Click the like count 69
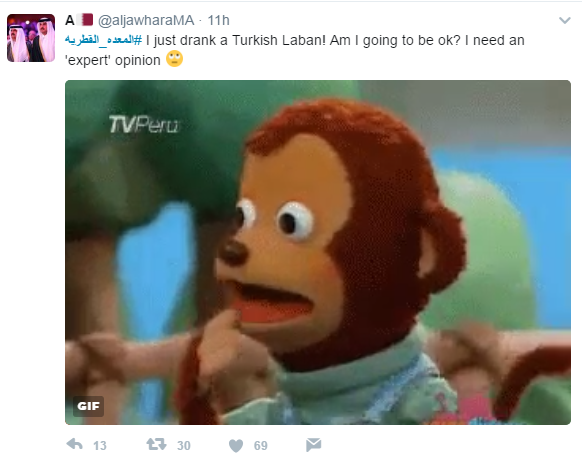This screenshot has width=582, height=465. click(x=261, y=445)
